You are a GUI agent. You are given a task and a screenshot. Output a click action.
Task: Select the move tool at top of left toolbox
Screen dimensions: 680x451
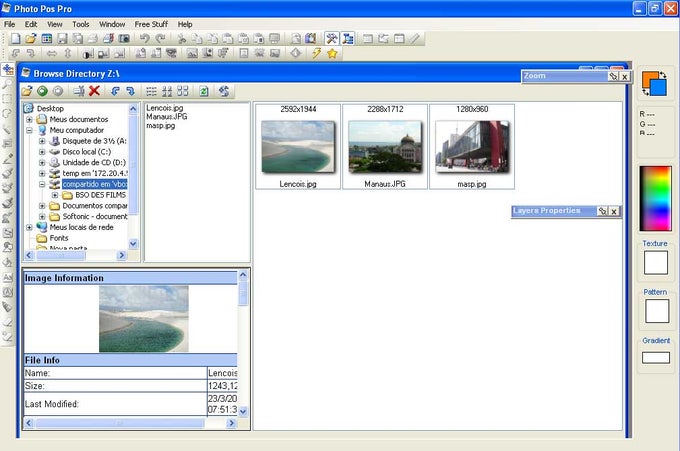coord(8,69)
